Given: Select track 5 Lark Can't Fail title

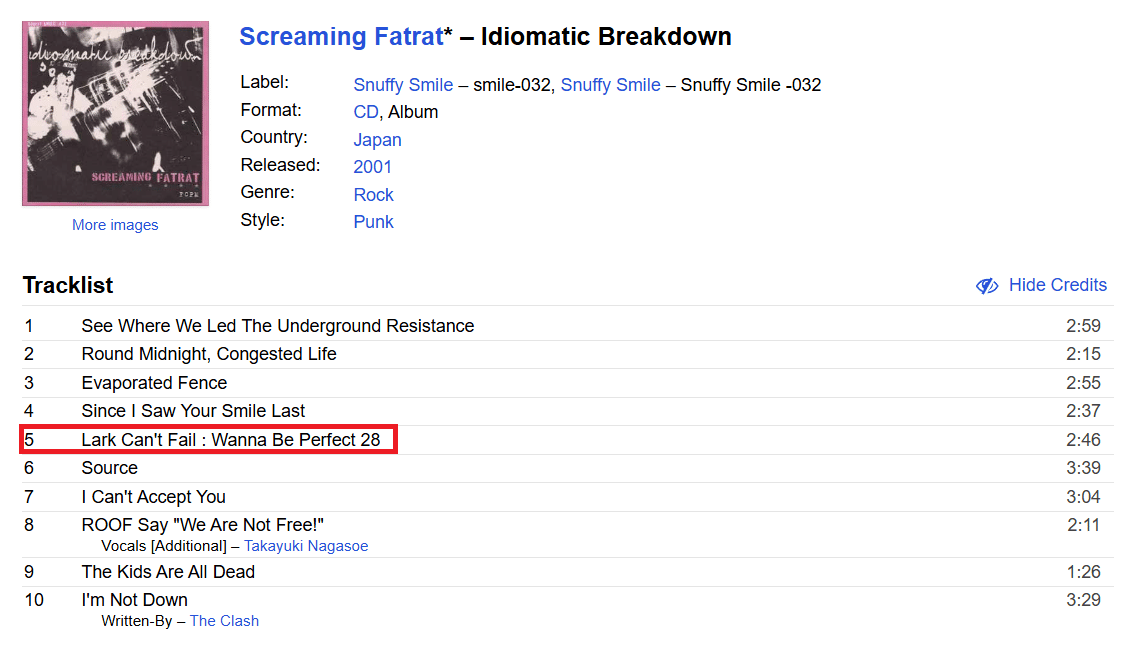Looking at the screenshot, I should (x=231, y=440).
